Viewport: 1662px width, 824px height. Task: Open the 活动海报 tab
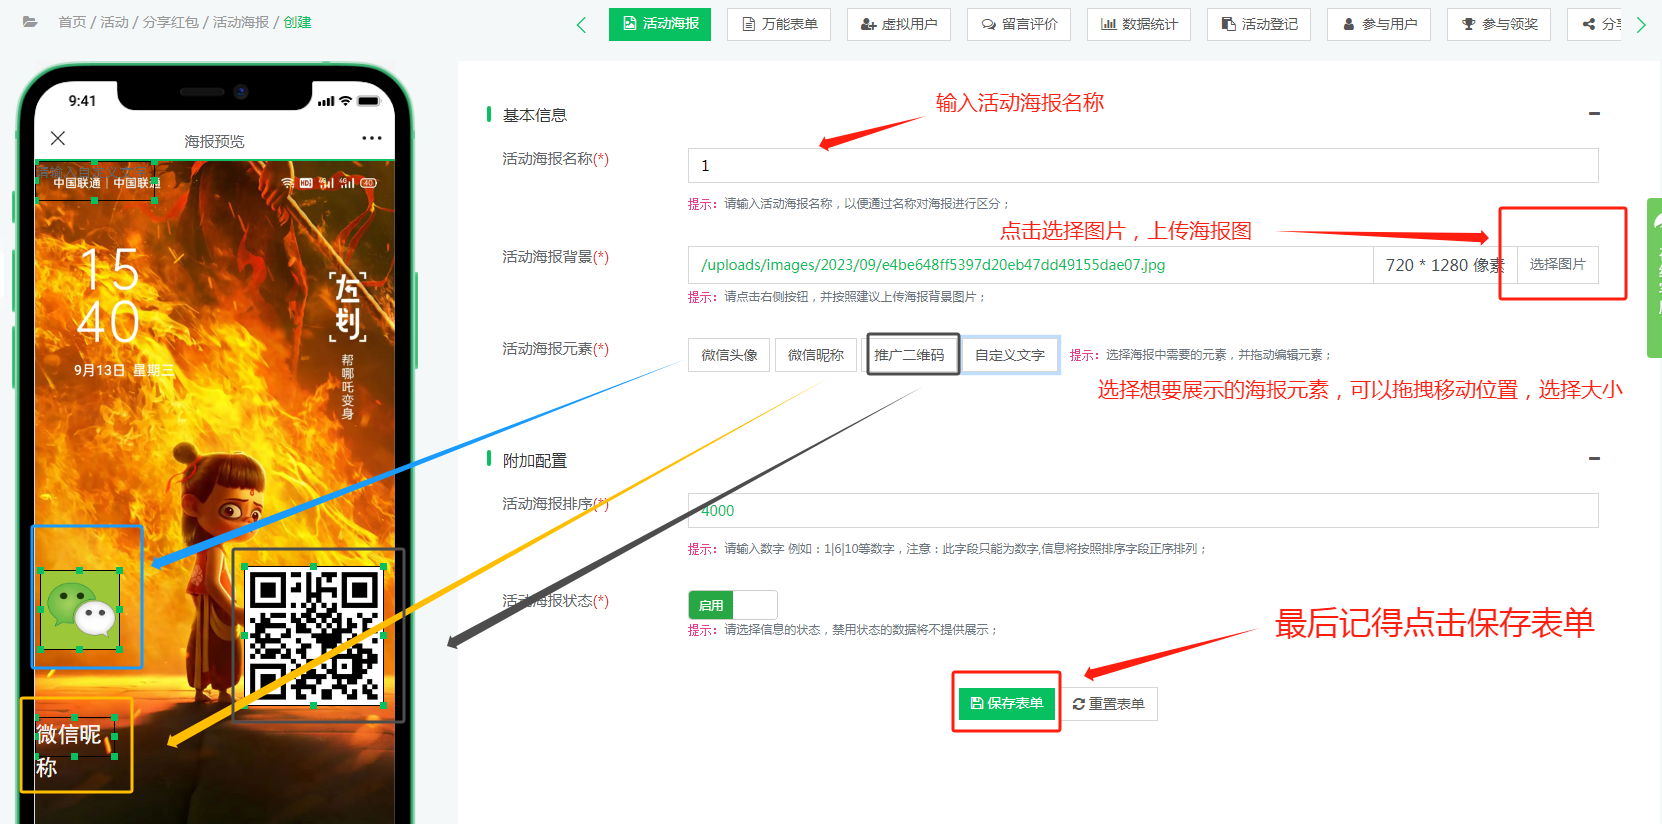660,24
